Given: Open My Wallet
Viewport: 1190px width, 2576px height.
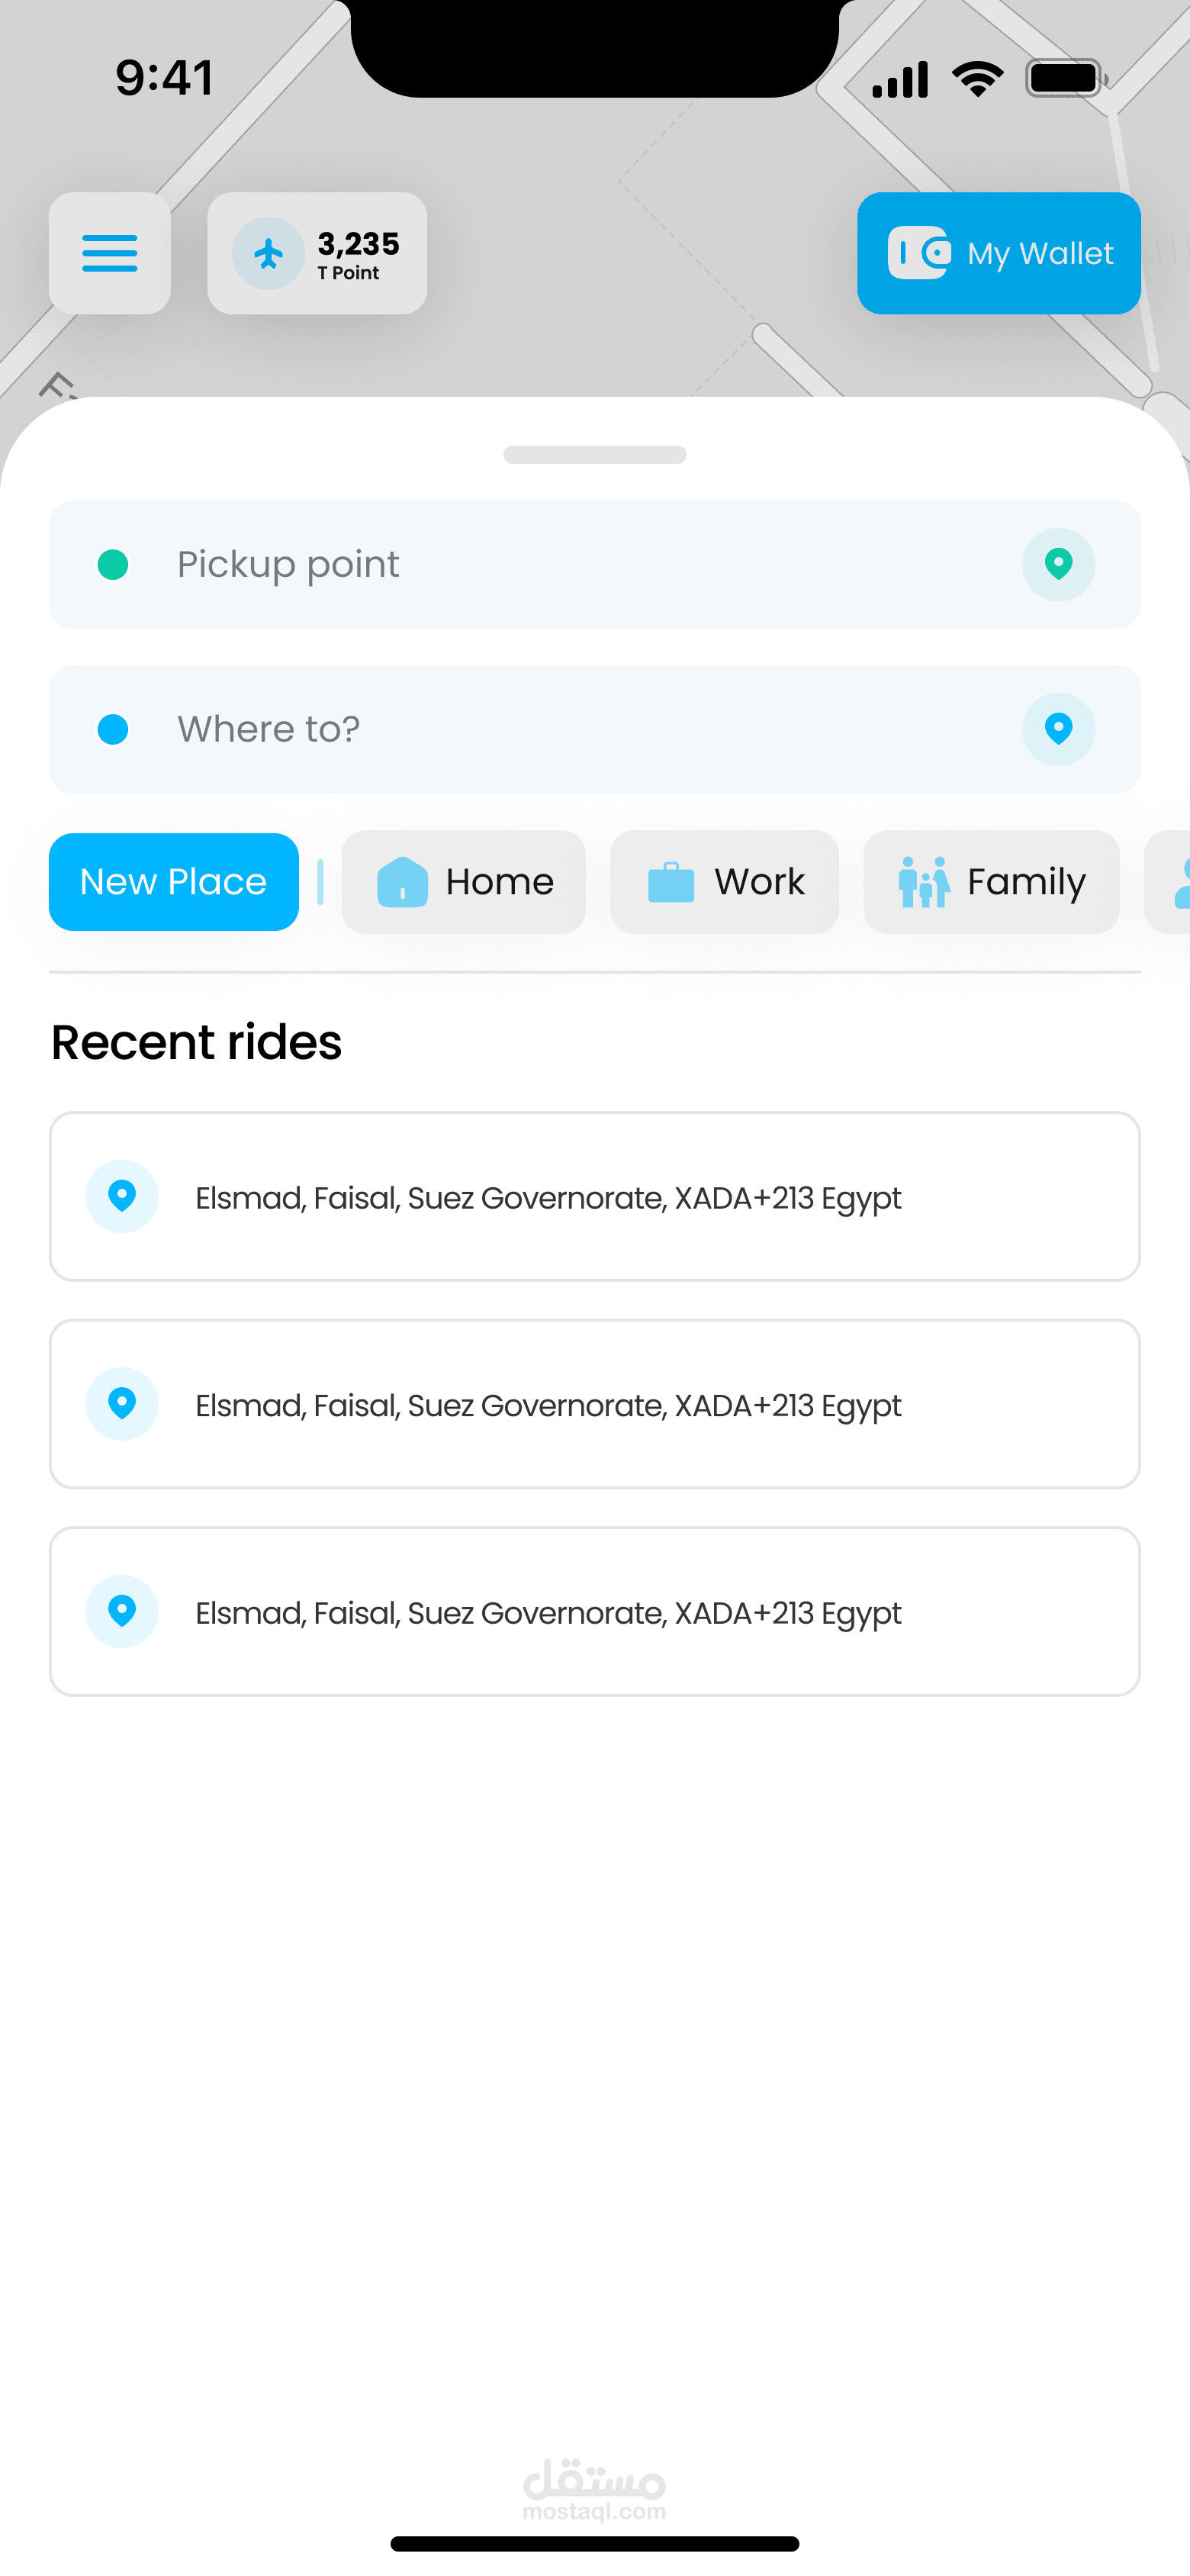Looking at the screenshot, I should (x=998, y=253).
